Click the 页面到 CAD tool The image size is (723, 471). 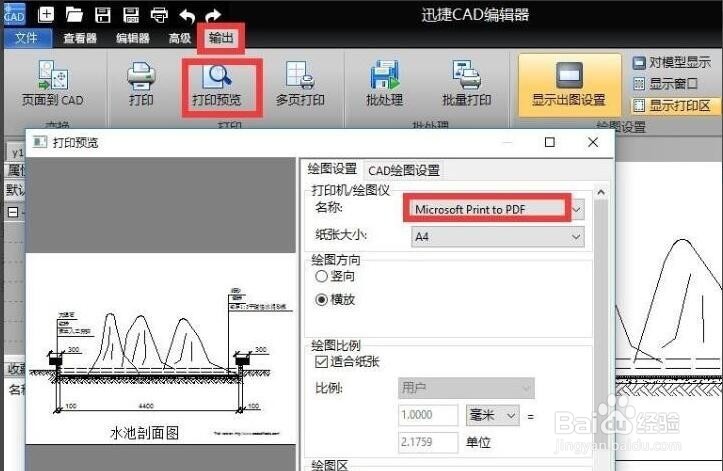coord(53,83)
